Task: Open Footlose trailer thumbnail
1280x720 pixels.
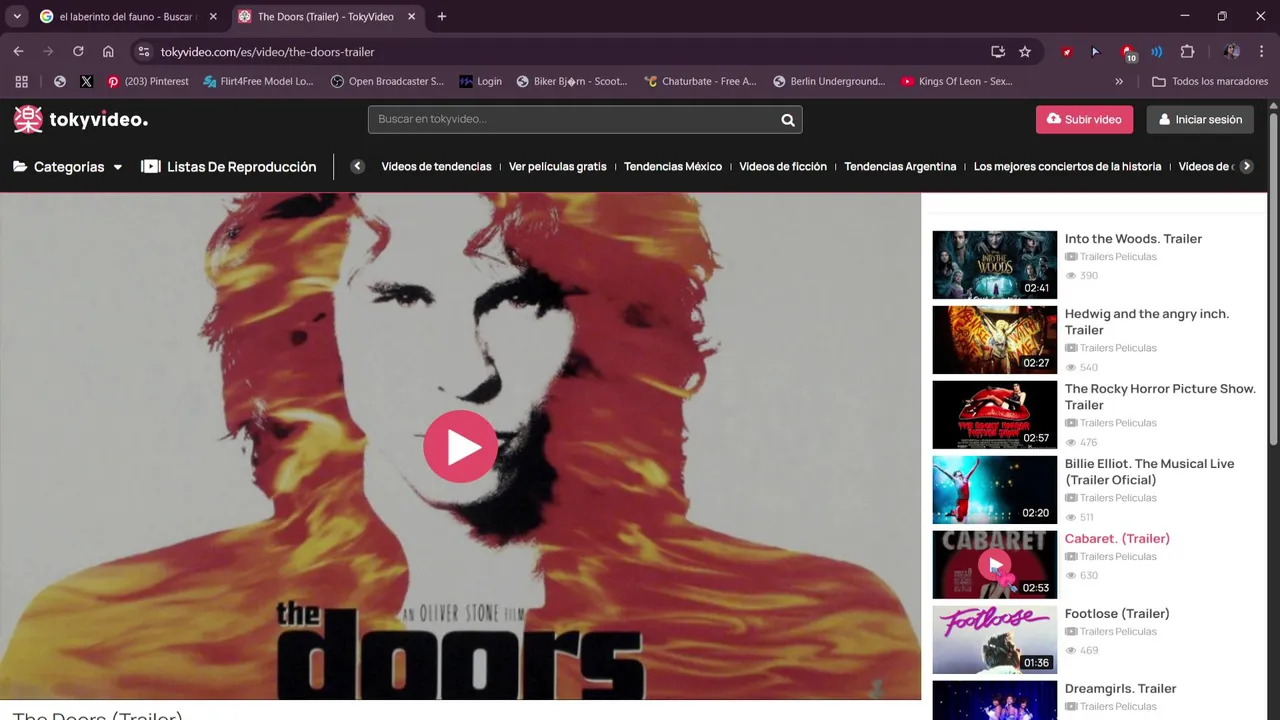Action: (994, 640)
